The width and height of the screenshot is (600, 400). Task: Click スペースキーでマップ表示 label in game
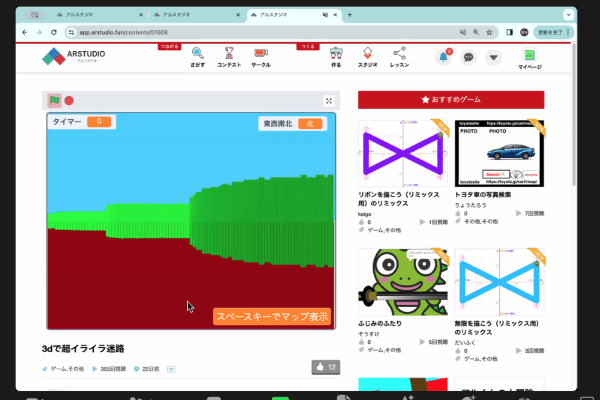[272, 317]
